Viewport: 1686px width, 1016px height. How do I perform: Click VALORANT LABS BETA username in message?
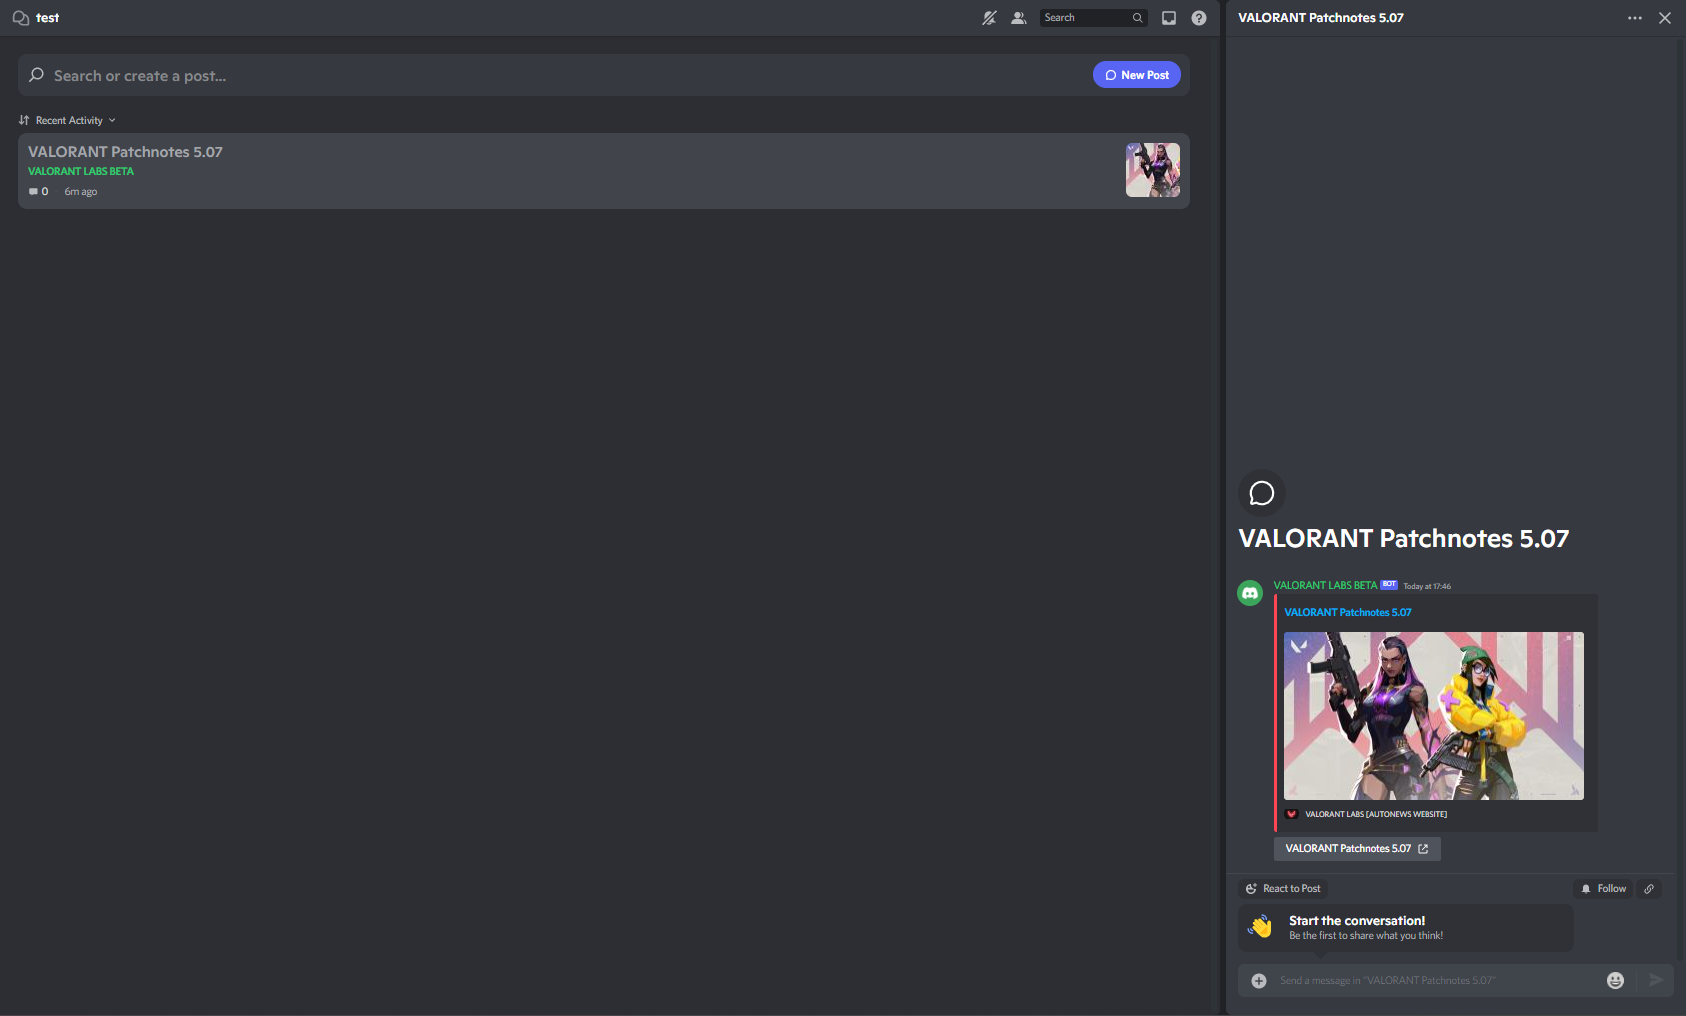1325,585
